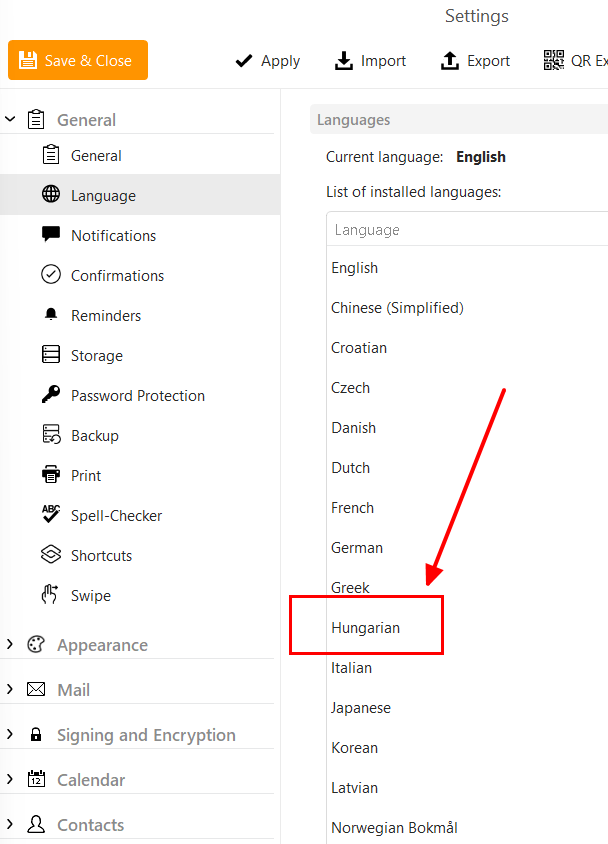
Task: Select the Spell-Checker ABC icon
Action: (51, 515)
